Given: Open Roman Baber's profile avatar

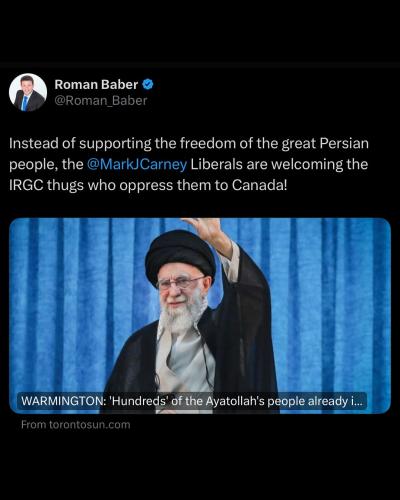Looking at the screenshot, I should 28,92.
